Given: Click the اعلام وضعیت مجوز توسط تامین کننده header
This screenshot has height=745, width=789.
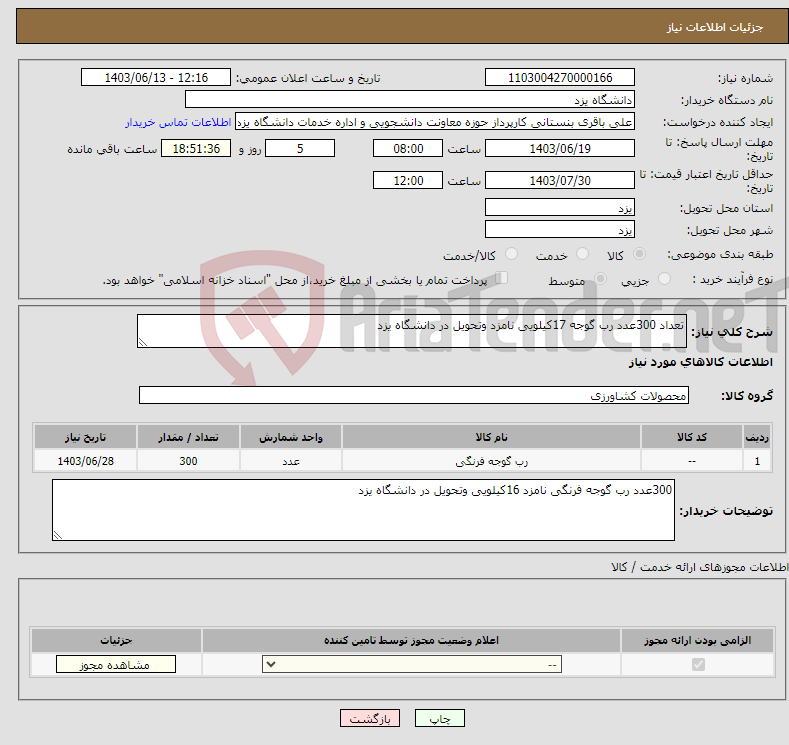Looking at the screenshot, I should coord(411,640).
